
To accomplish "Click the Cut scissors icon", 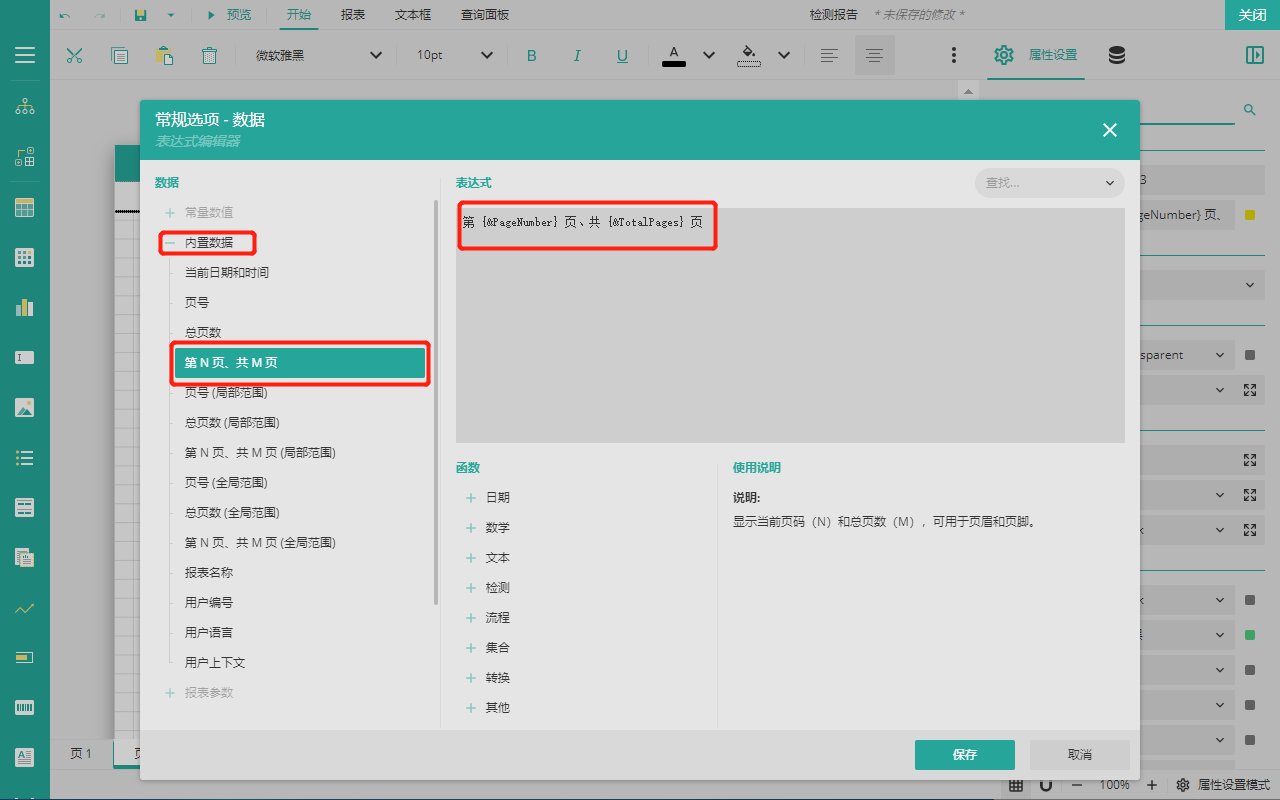I will (x=74, y=55).
